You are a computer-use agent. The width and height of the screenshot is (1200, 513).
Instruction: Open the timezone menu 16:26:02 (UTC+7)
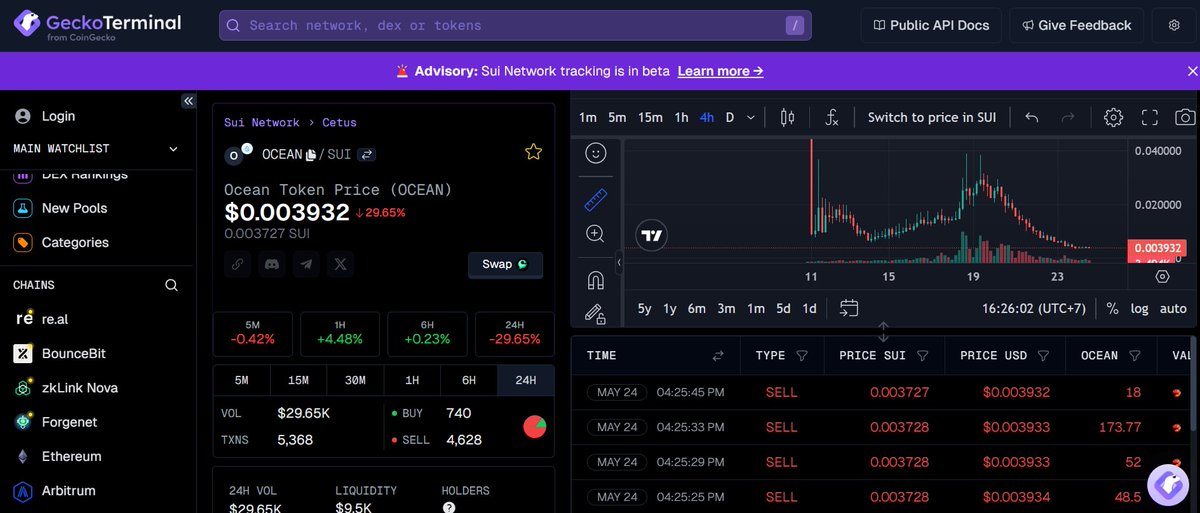click(1034, 308)
